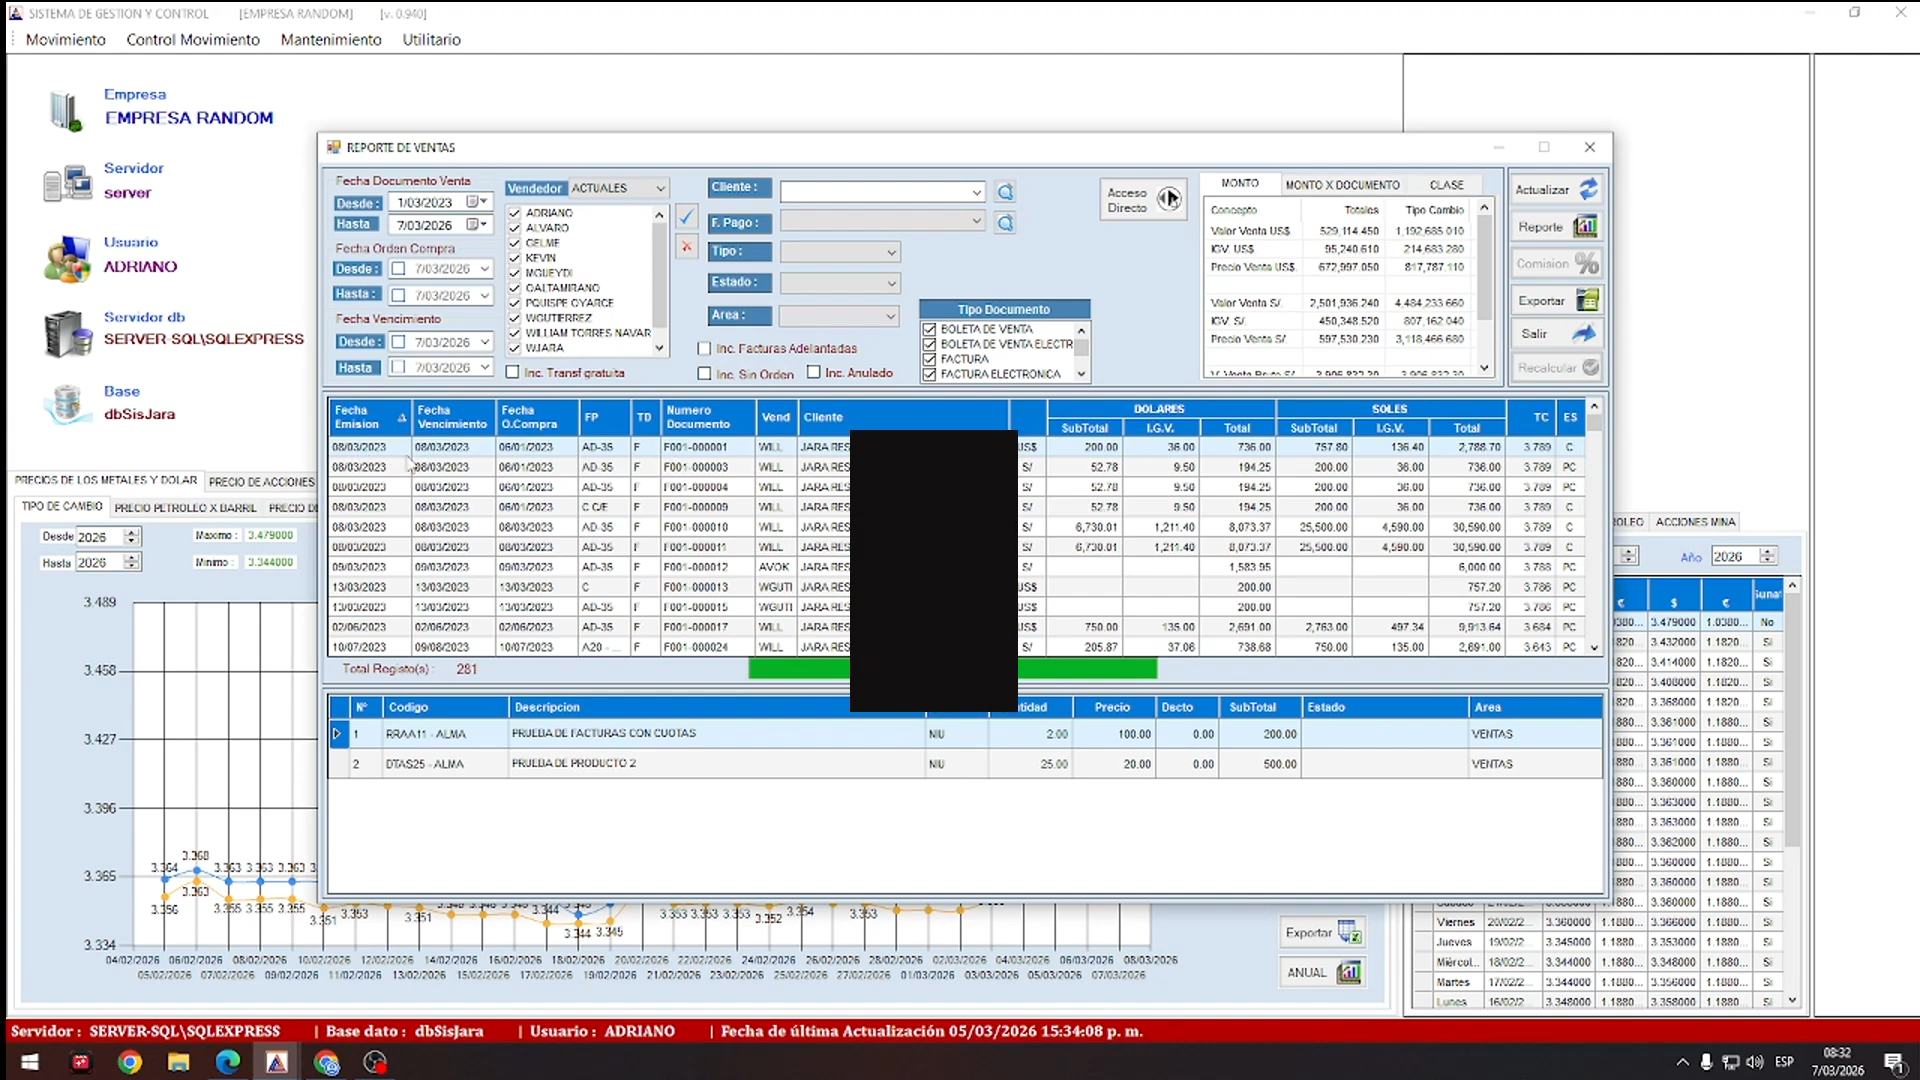Screen dimensions: 1920x1080
Task: Open the PRECIO PETROLEO X BARRIL tab
Action: 185,508
